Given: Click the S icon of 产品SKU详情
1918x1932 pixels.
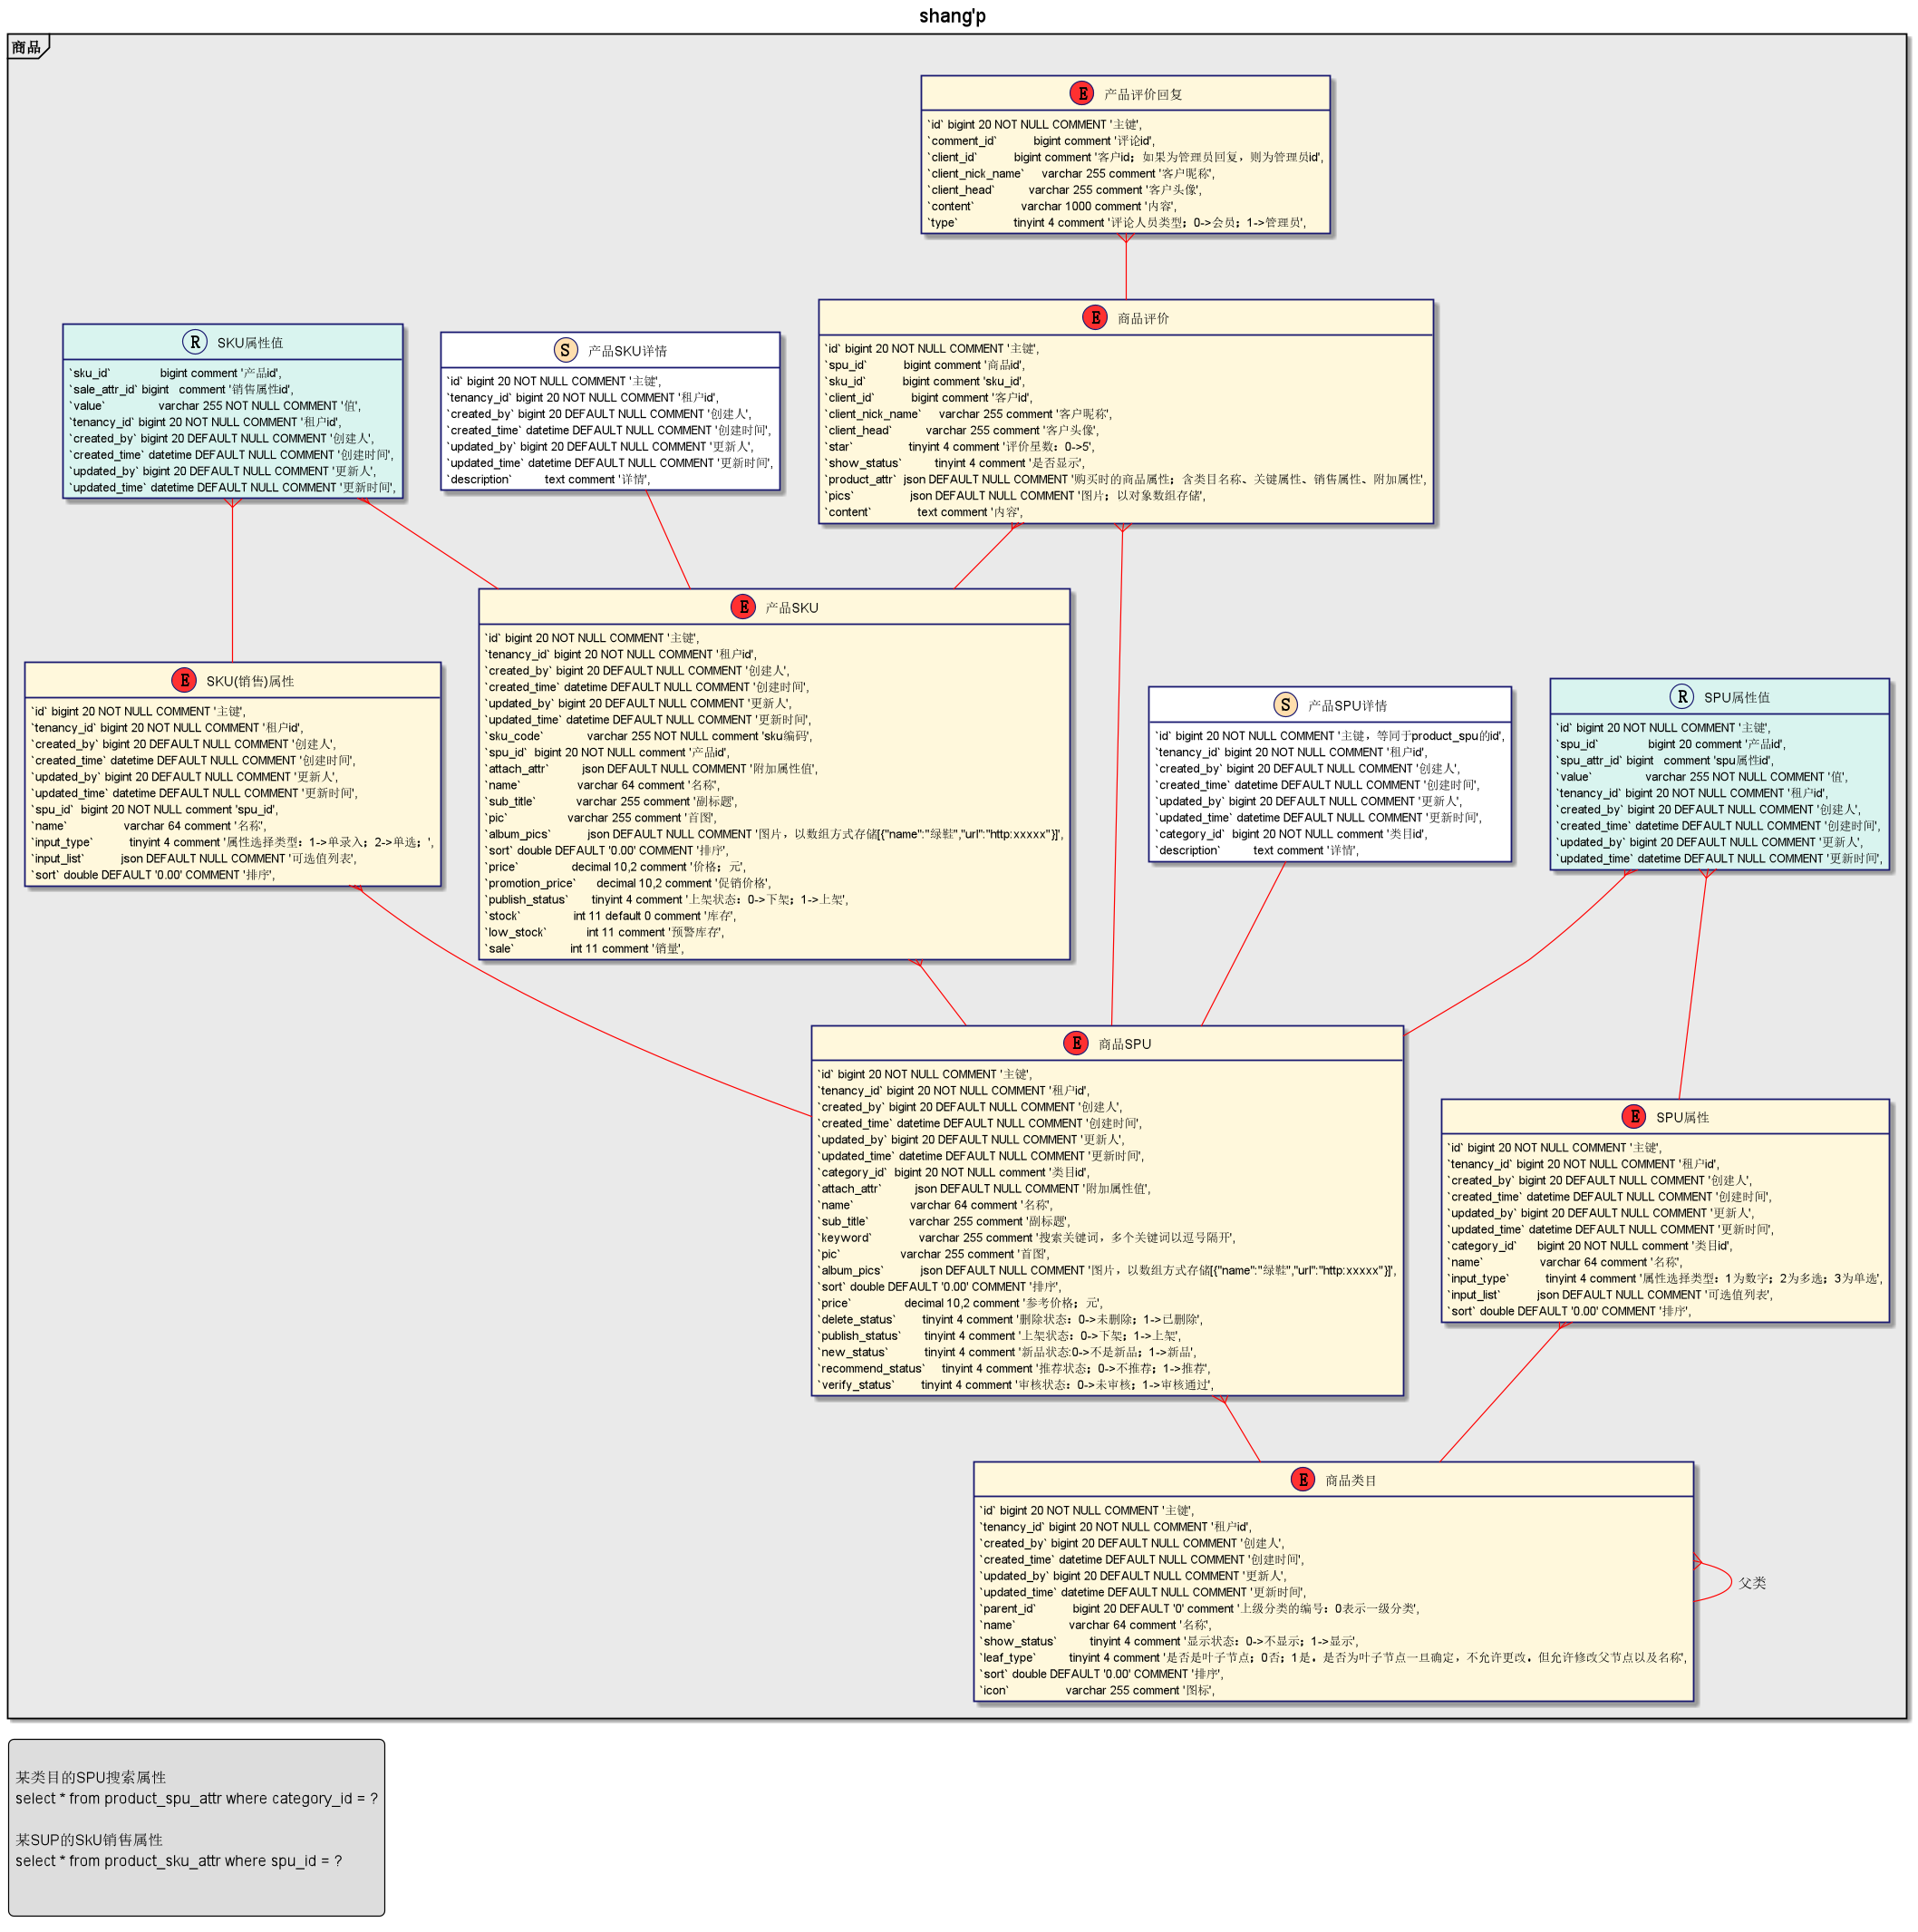Looking at the screenshot, I should (x=565, y=350).
